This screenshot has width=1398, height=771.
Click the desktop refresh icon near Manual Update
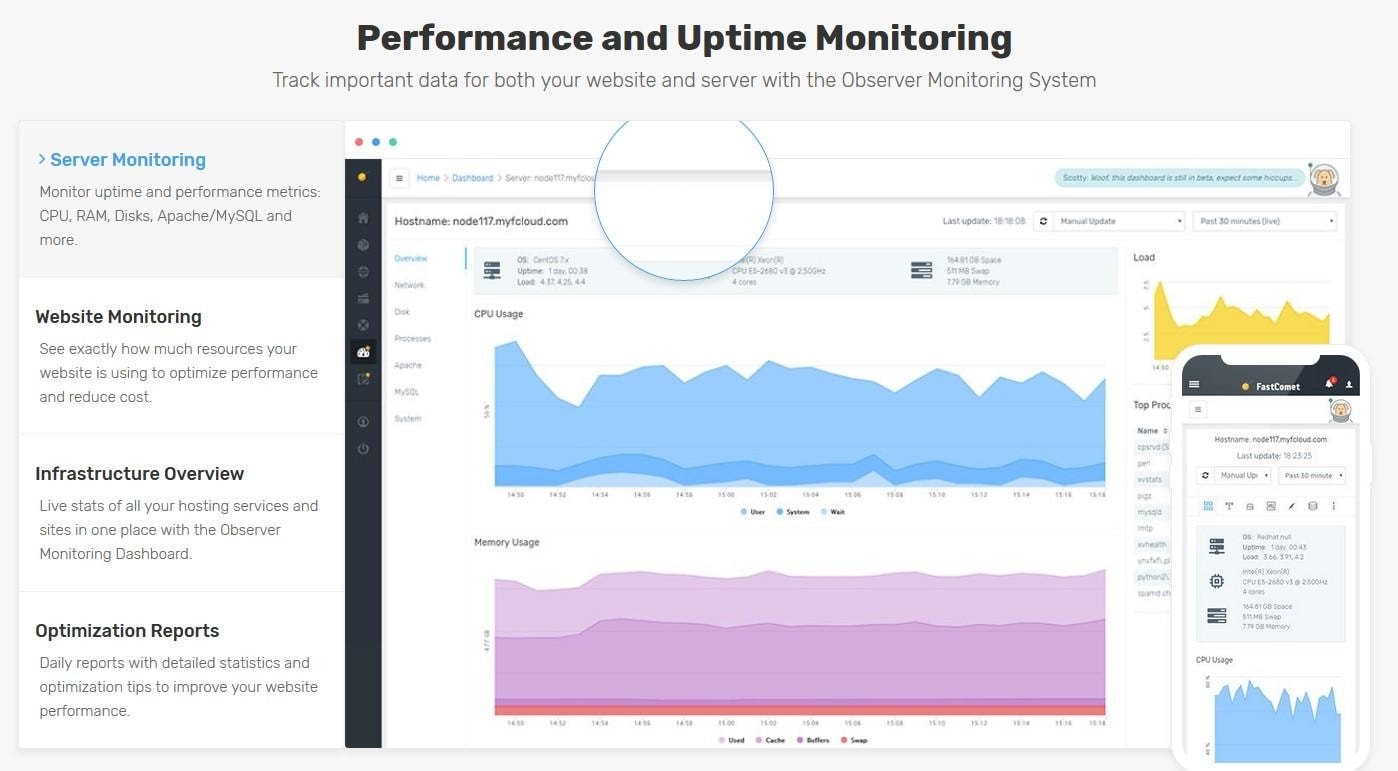point(1043,221)
